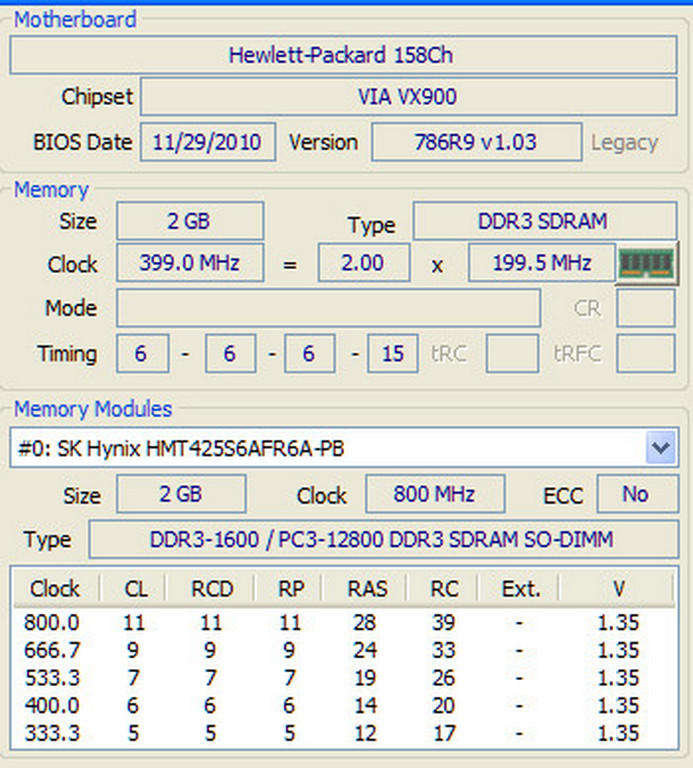Select the 800.0 clock timing row
Screen dimensions: 693x768
(x=344, y=623)
